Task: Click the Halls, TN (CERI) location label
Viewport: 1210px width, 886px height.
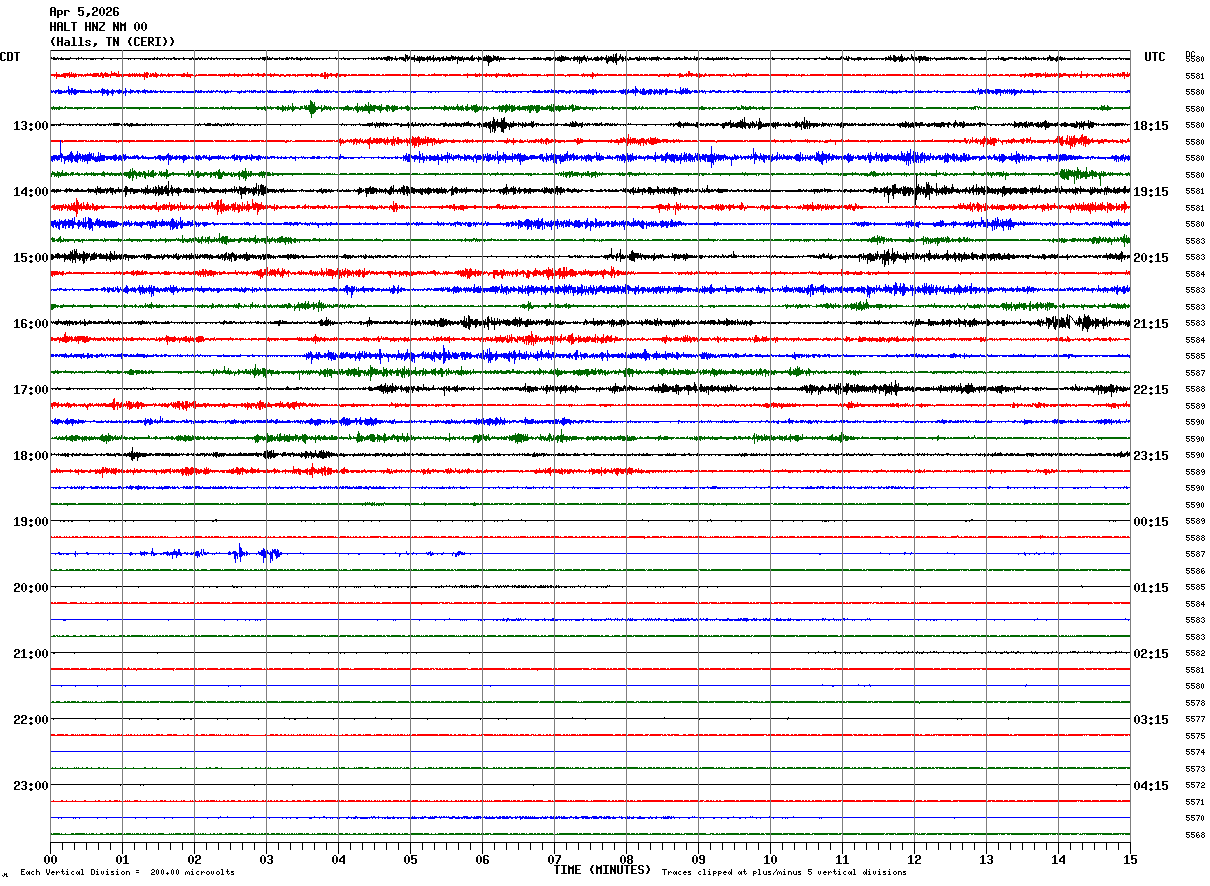Action: [x=112, y=42]
